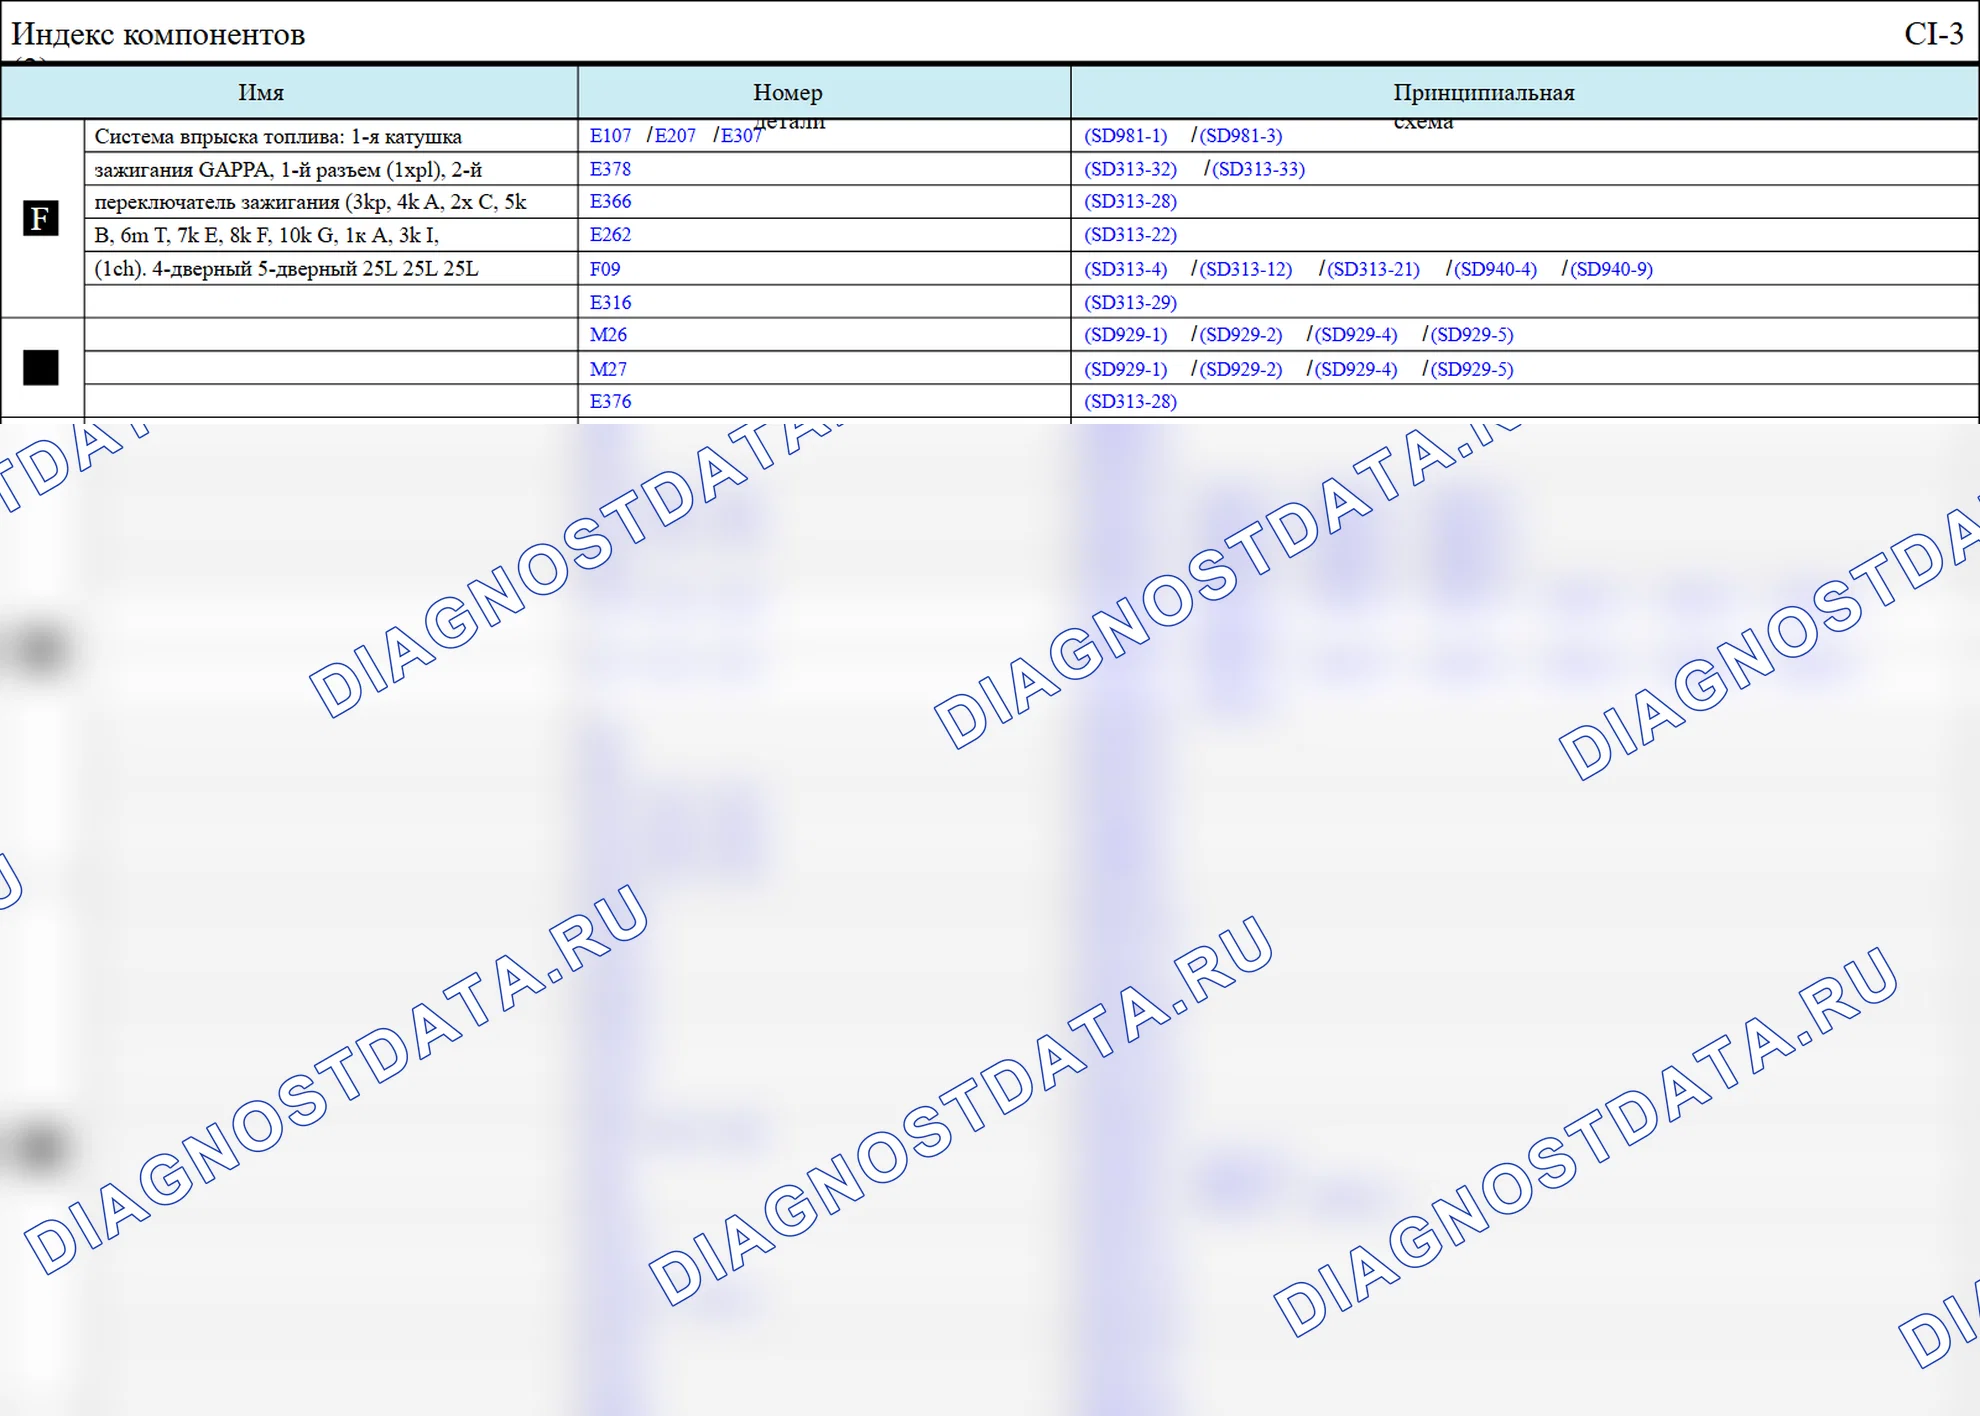The width and height of the screenshot is (1980, 1416).
Task: Click the page code "CI-3"
Action: pyautogui.click(x=1934, y=34)
